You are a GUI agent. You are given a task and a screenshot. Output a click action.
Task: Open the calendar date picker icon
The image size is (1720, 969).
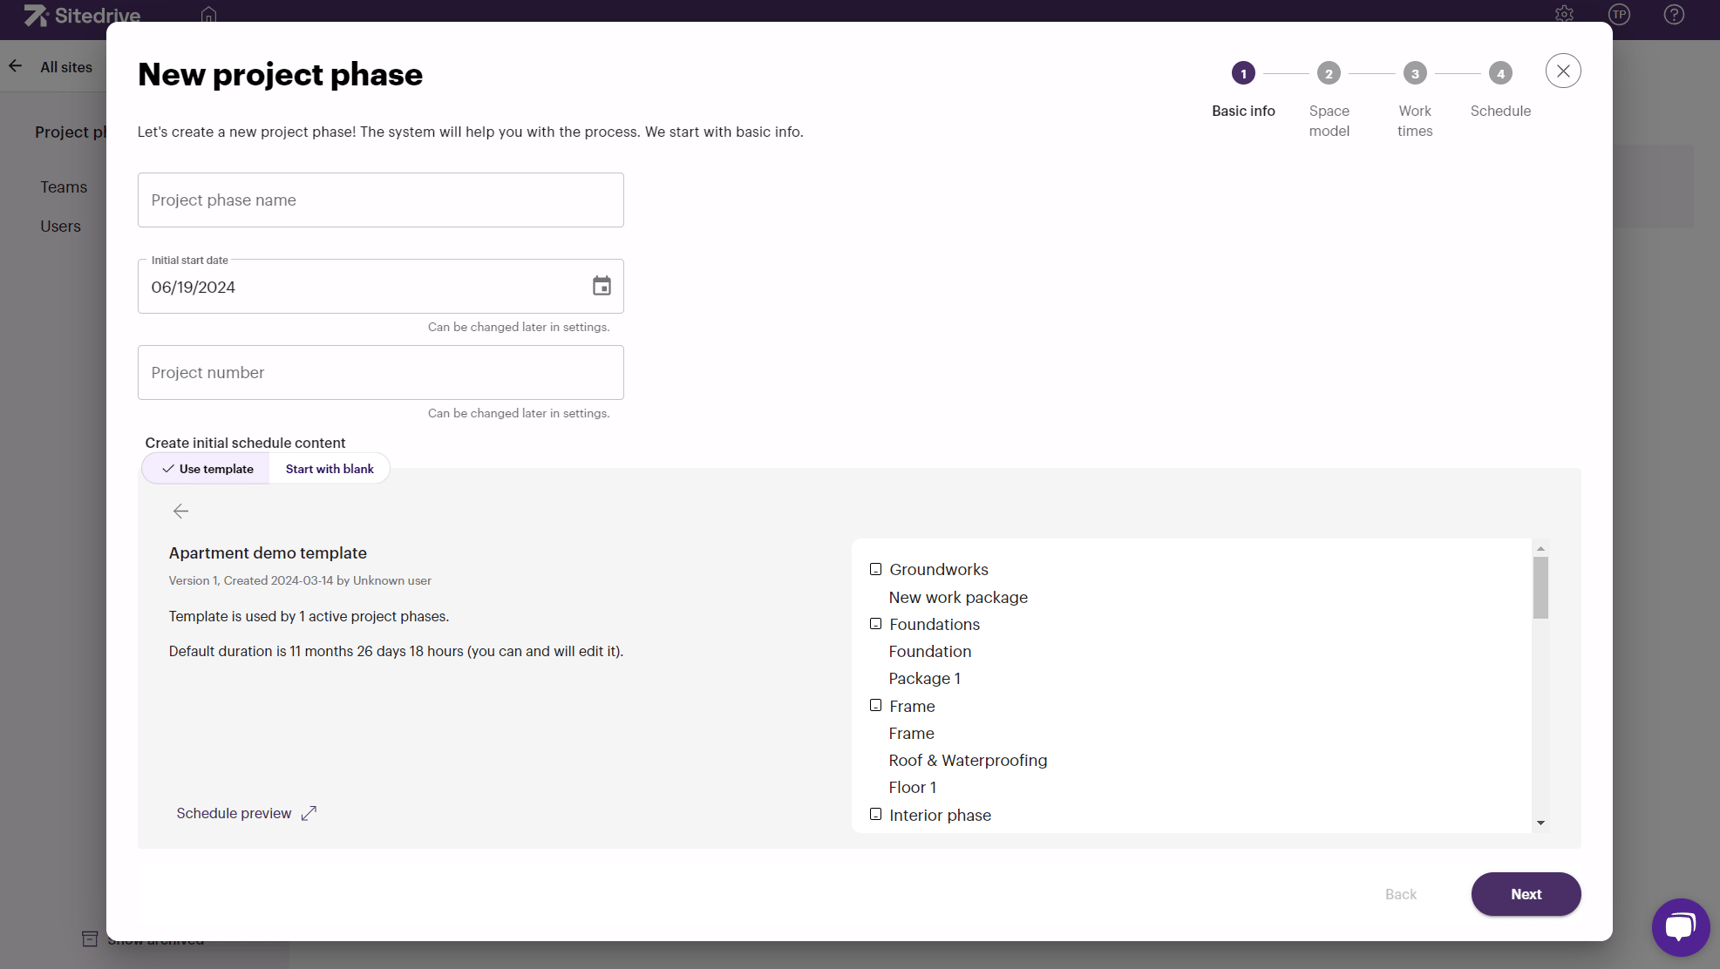coord(601,286)
